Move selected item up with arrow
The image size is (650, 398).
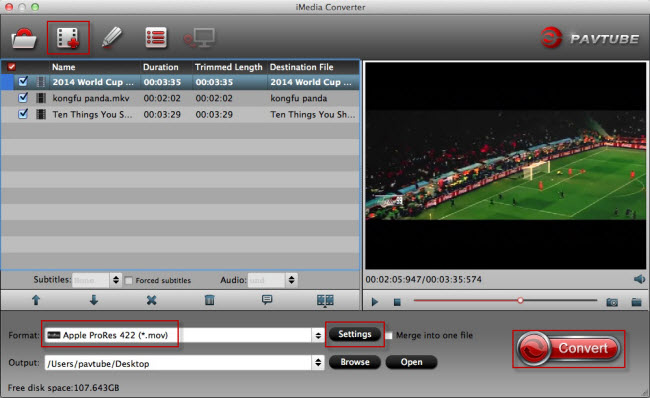36,300
